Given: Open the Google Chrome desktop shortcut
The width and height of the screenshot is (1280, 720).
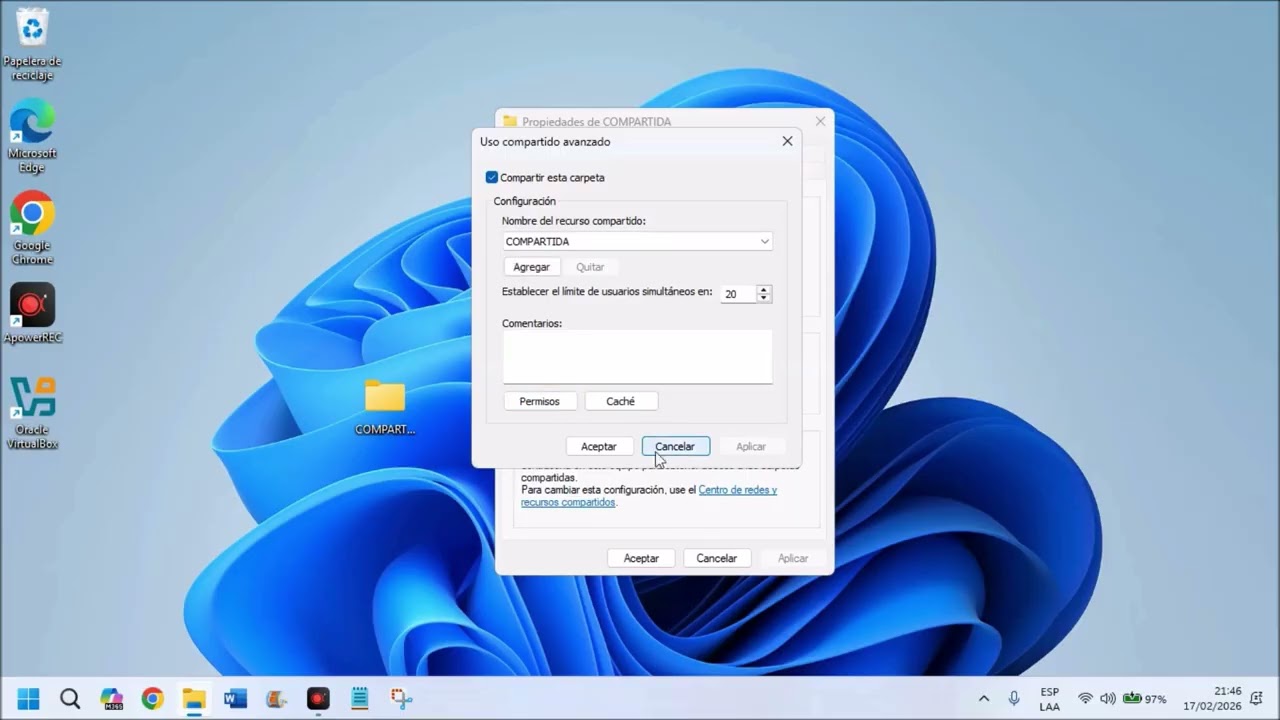Looking at the screenshot, I should click(x=32, y=228).
